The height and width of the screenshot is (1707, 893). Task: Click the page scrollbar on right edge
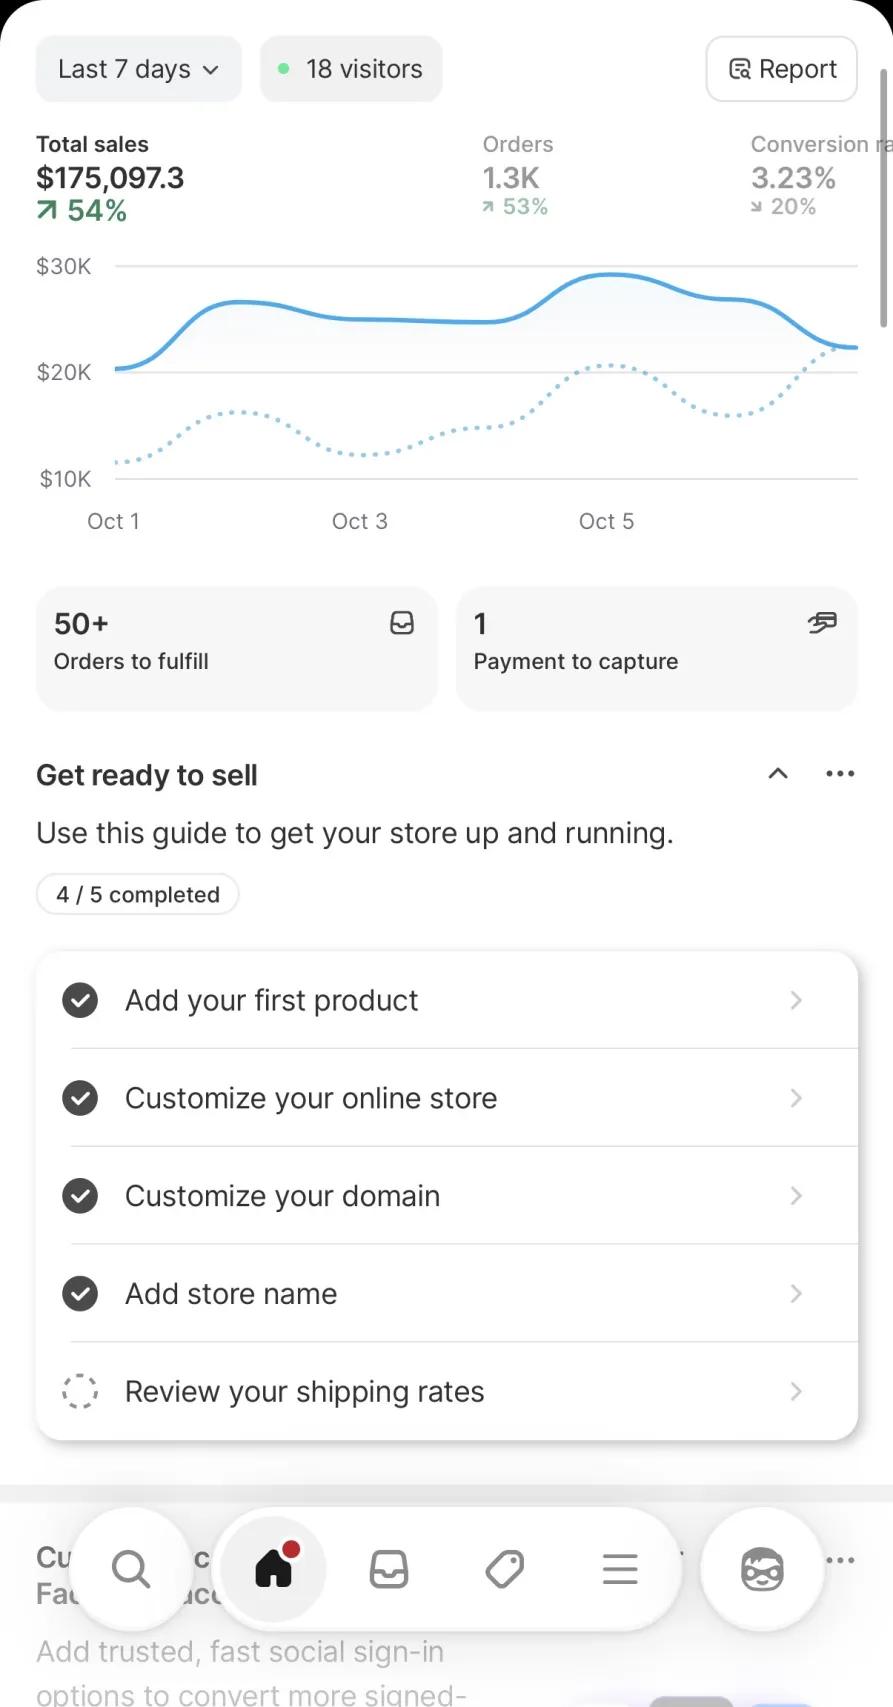click(884, 198)
